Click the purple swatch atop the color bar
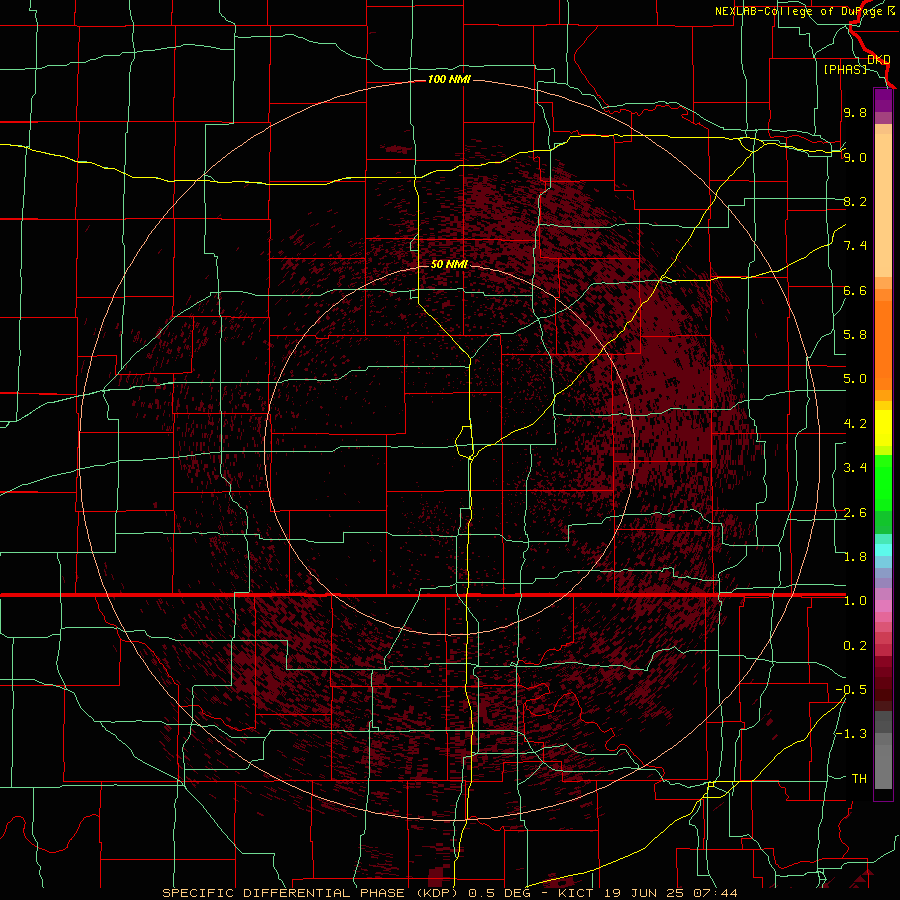 [883, 100]
